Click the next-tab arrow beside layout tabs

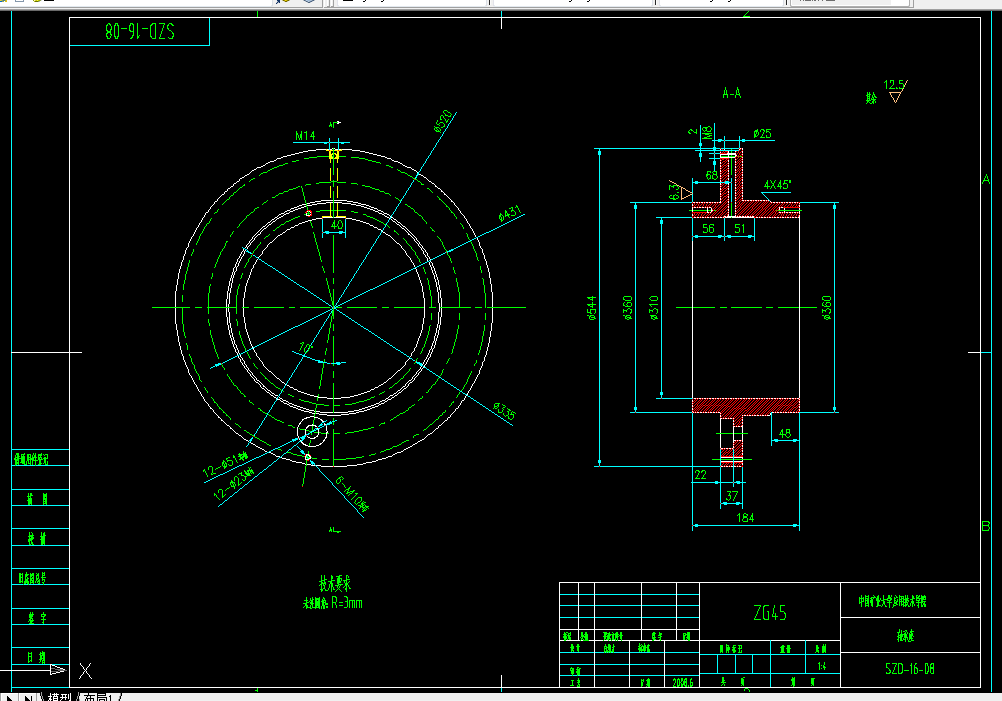(x=8, y=697)
